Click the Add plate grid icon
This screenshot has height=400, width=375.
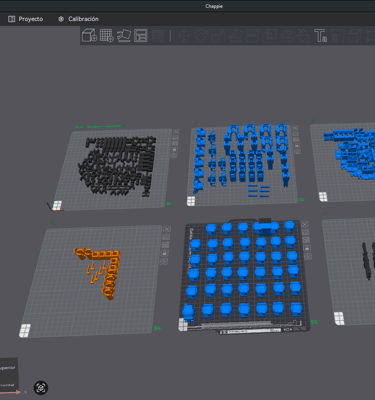click(x=107, y=35)
